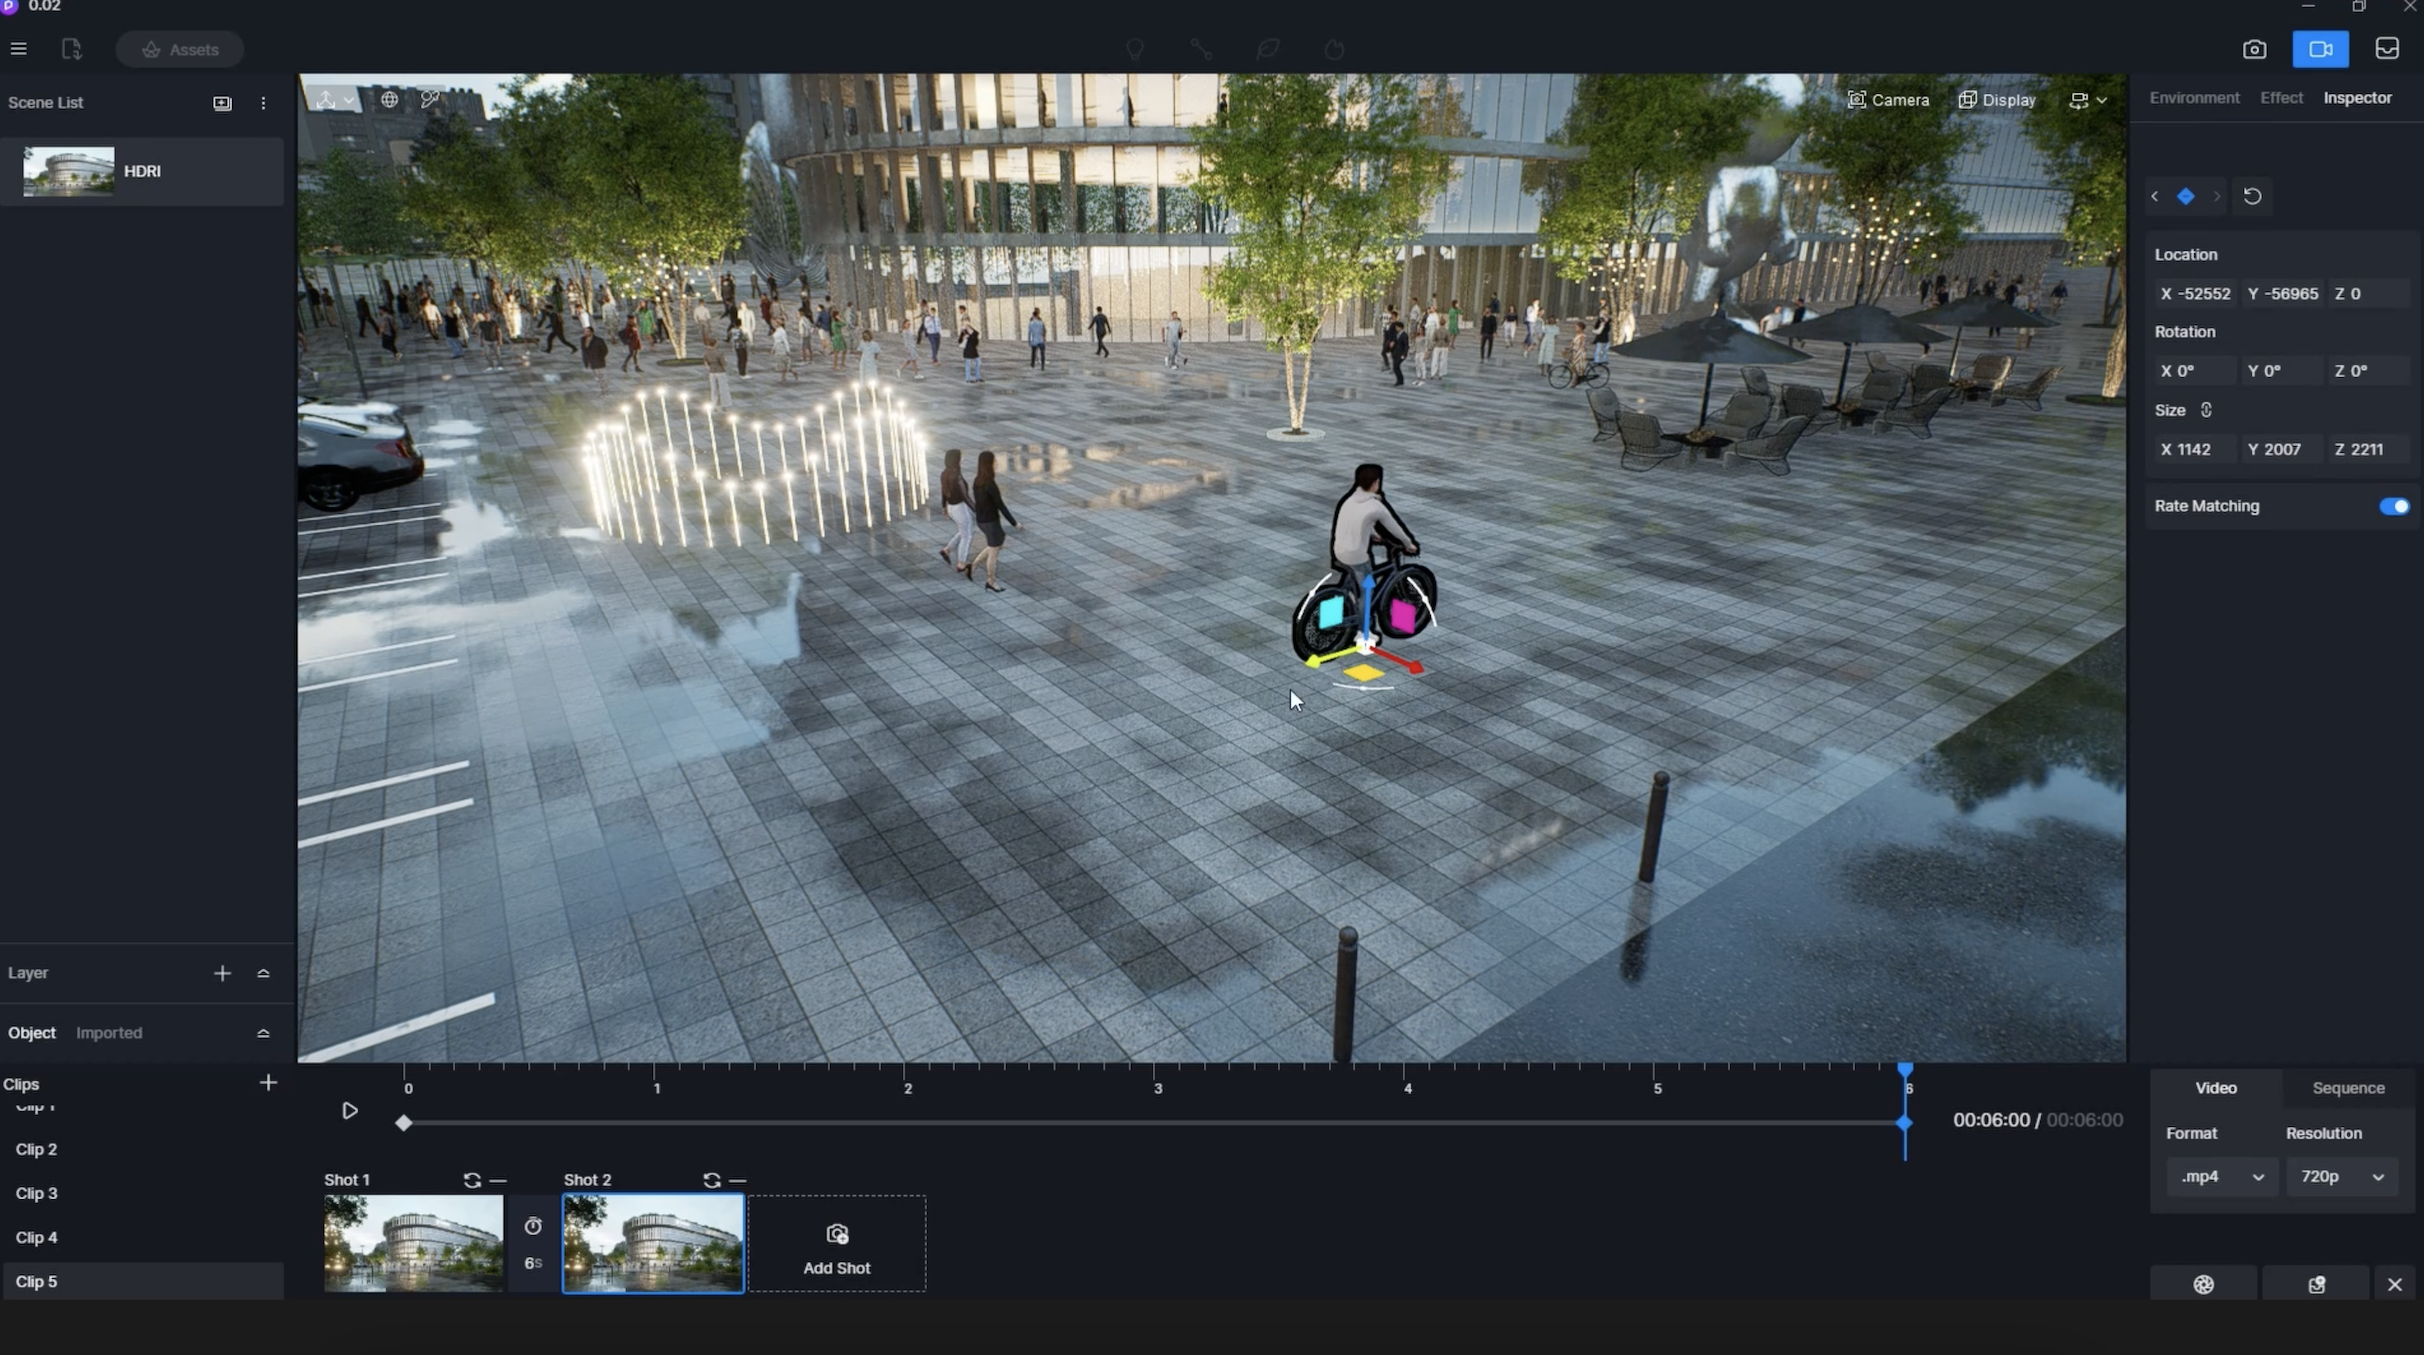Viewport: 2424px width, 1355px height.
Task: Open the Assets button
Action: pyautogui.click(x=180, y=49)
